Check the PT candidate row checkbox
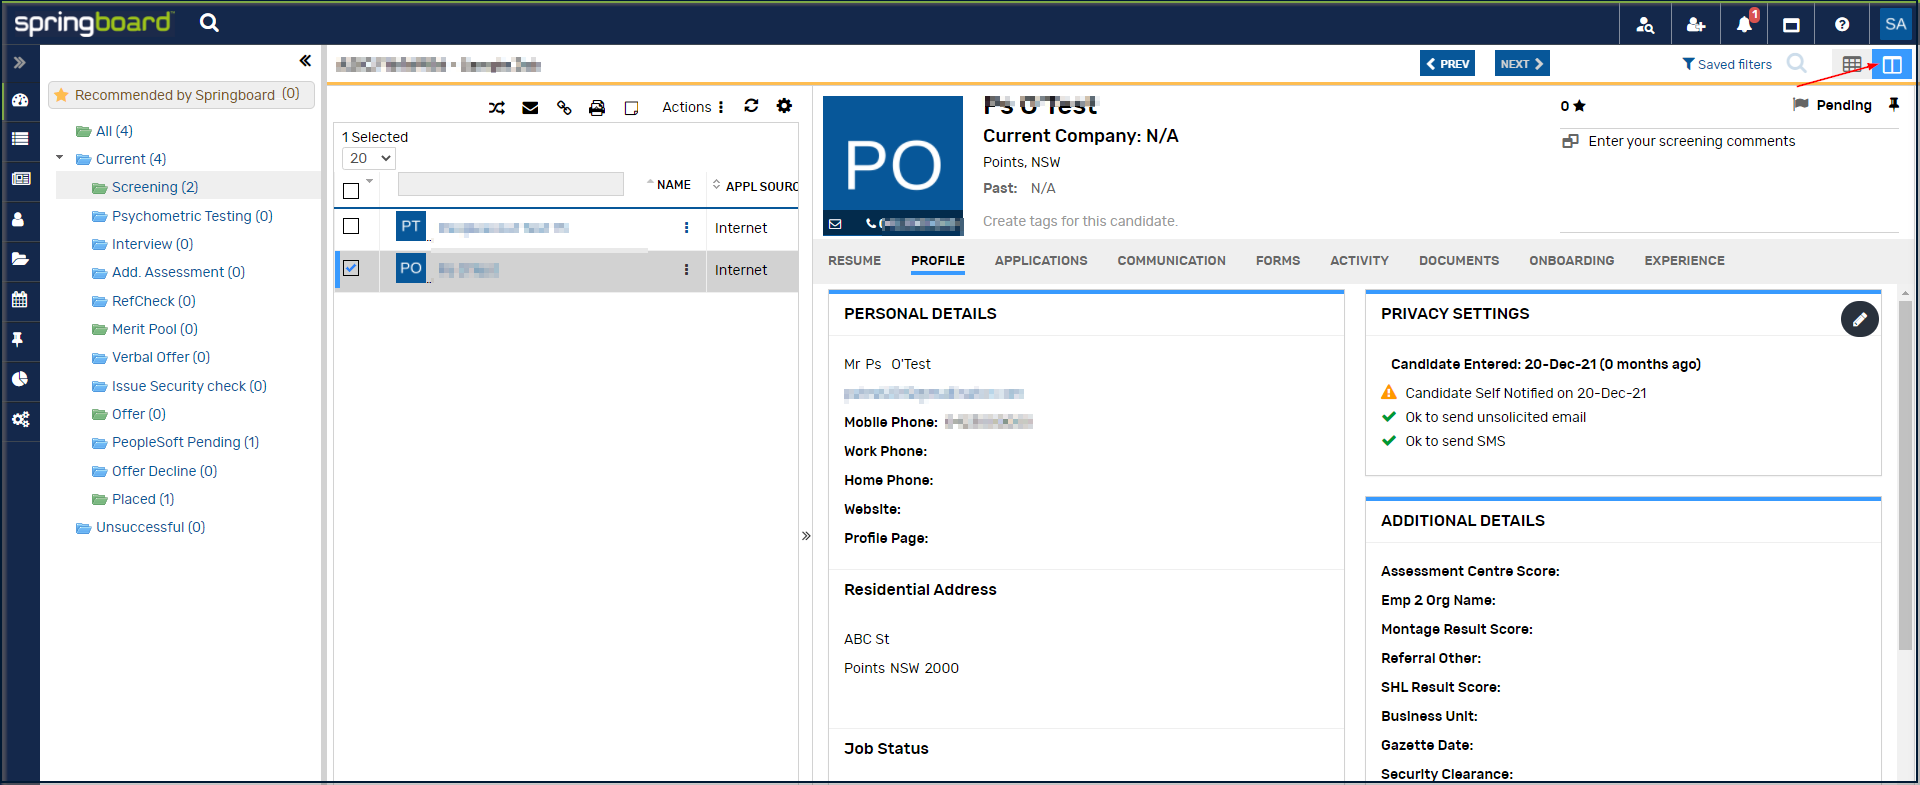 click(x=351, y=226)
